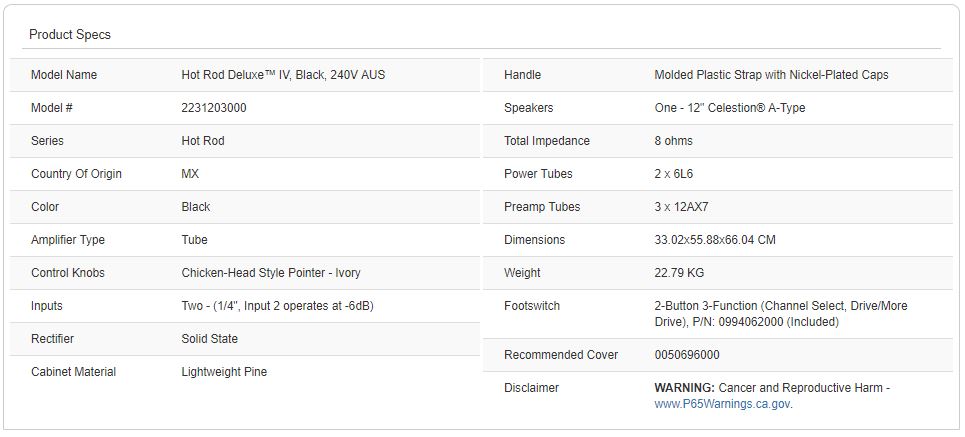Select the 8 ohms impedance value
The image size is (965, 437).
(673, 141)
